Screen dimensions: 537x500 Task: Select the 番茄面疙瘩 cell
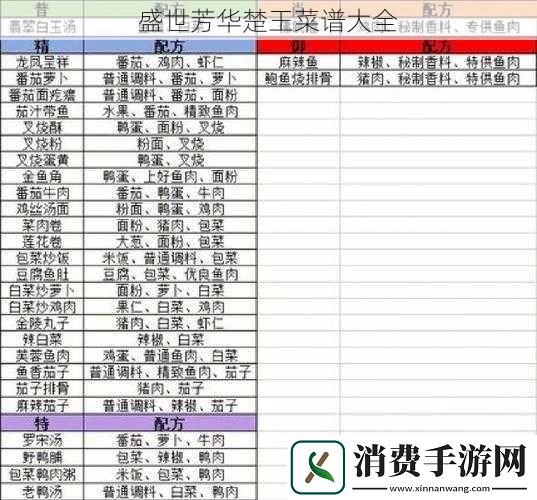tap(42, 95)
